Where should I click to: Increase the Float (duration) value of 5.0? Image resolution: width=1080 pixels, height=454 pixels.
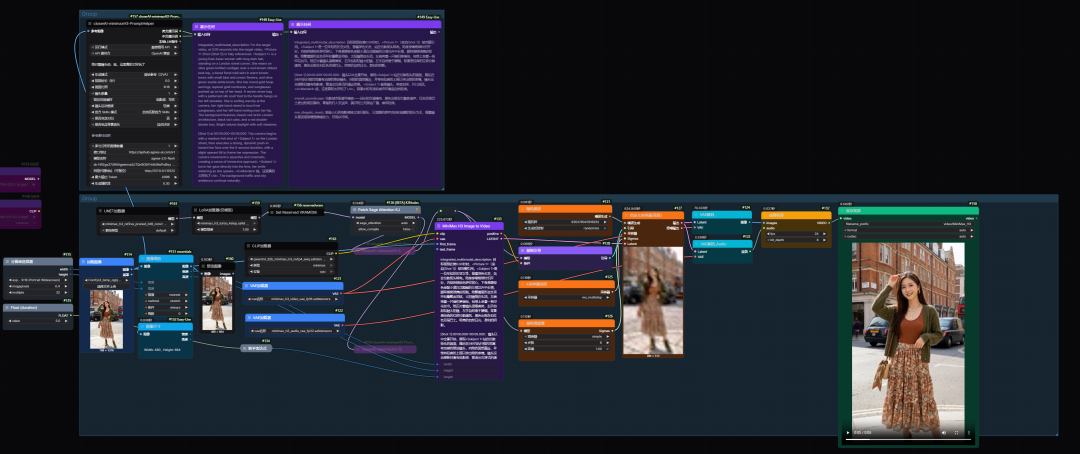(67, 320)
